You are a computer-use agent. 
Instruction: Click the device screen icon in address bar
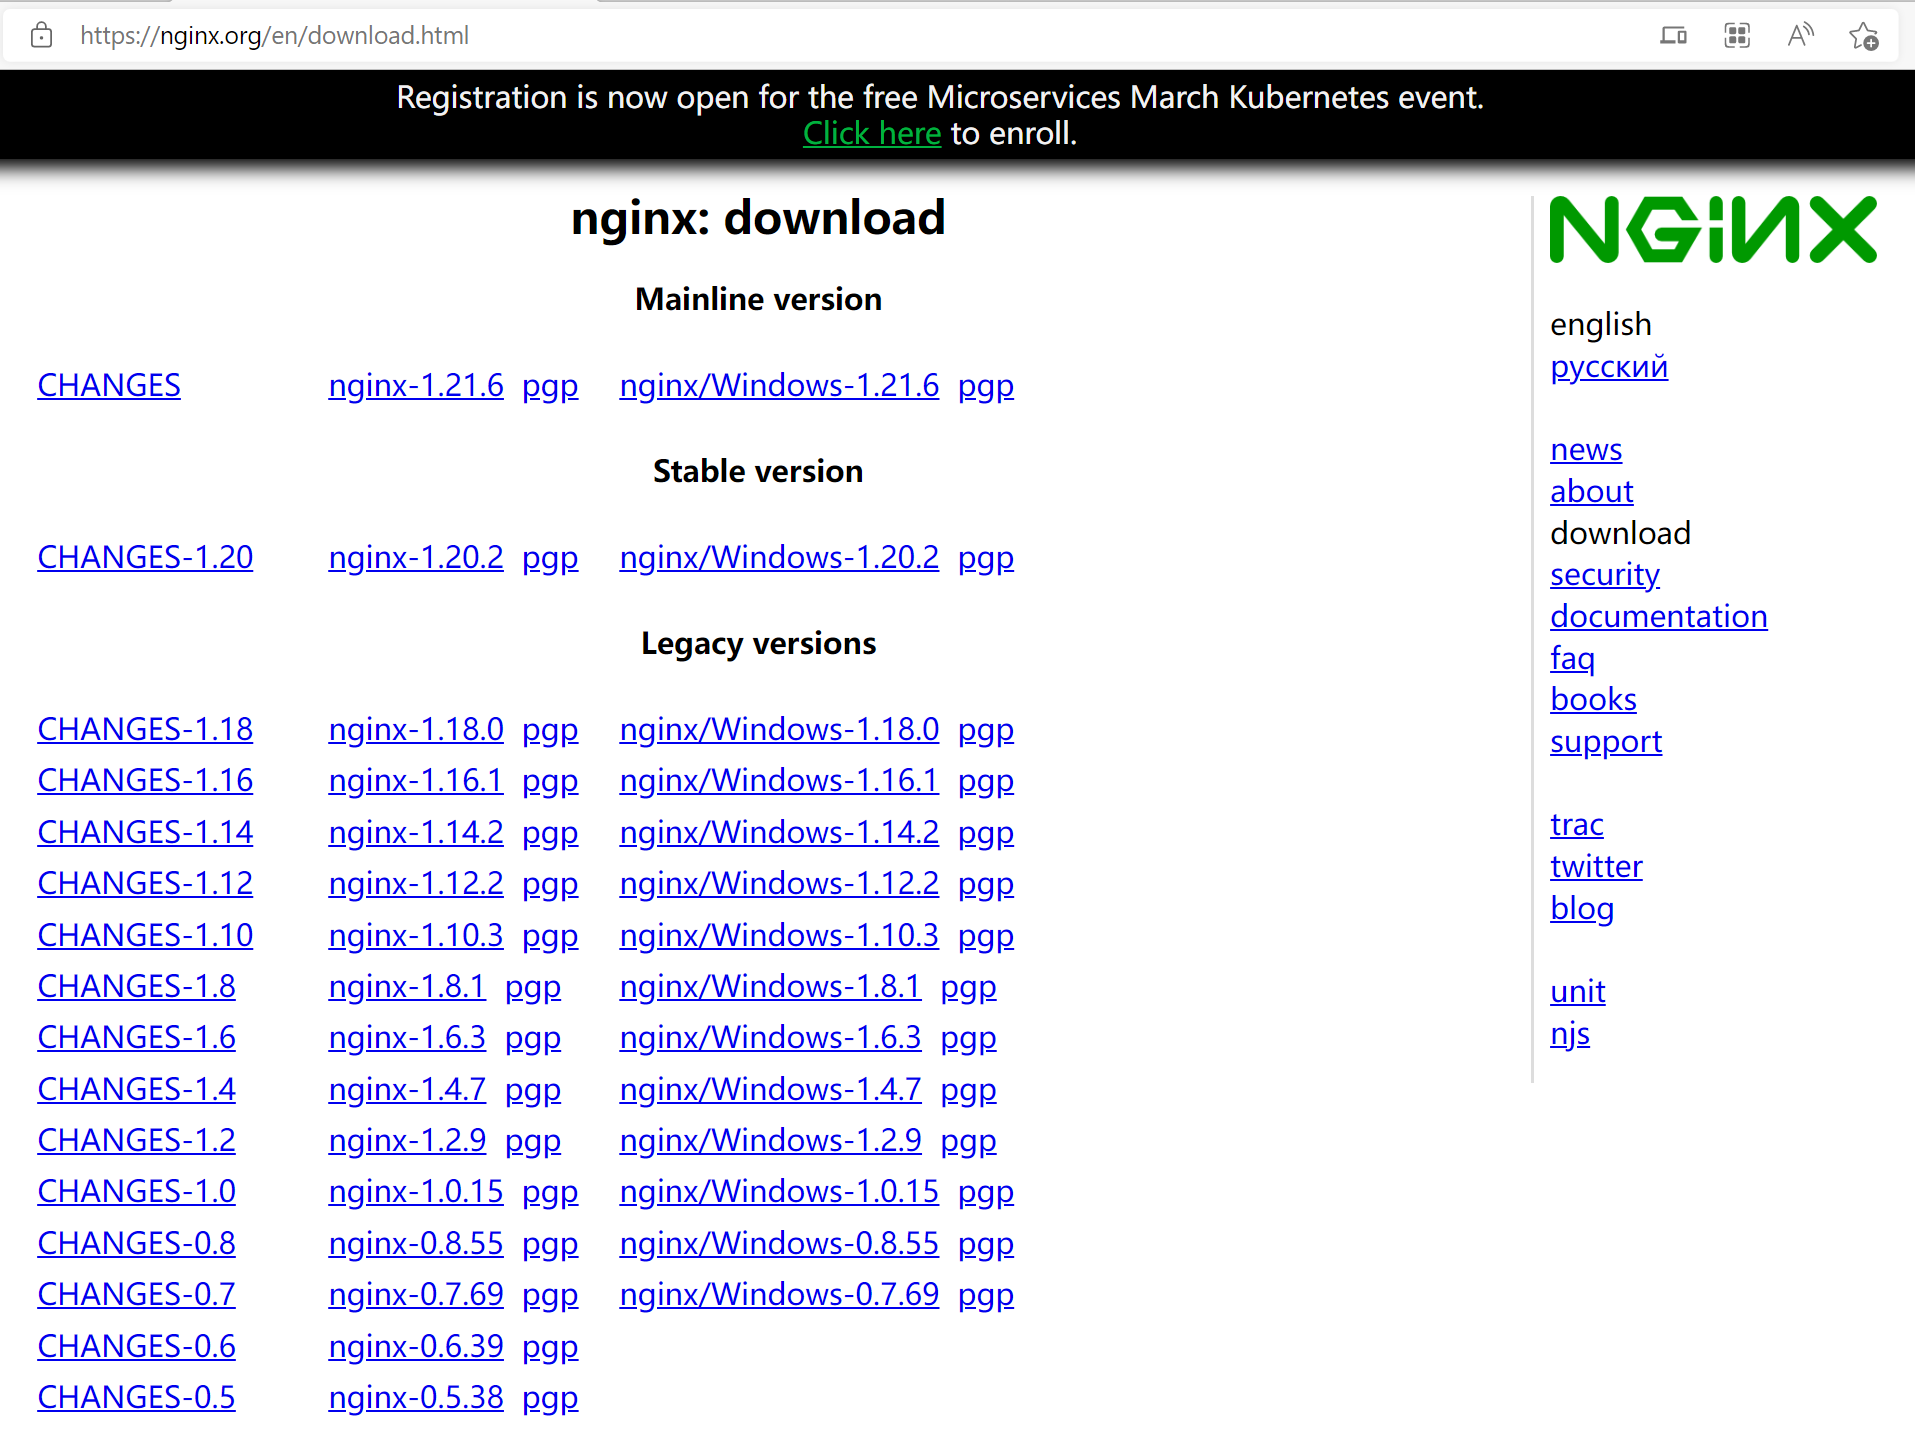1673,36
